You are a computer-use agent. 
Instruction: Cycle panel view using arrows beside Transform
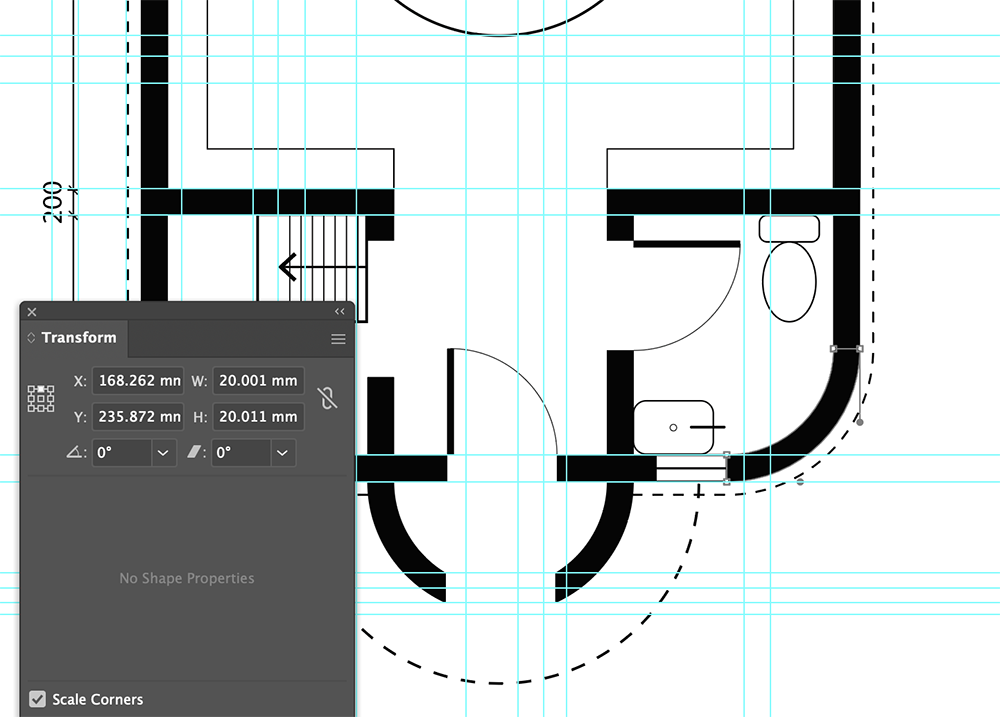point(31,338)
